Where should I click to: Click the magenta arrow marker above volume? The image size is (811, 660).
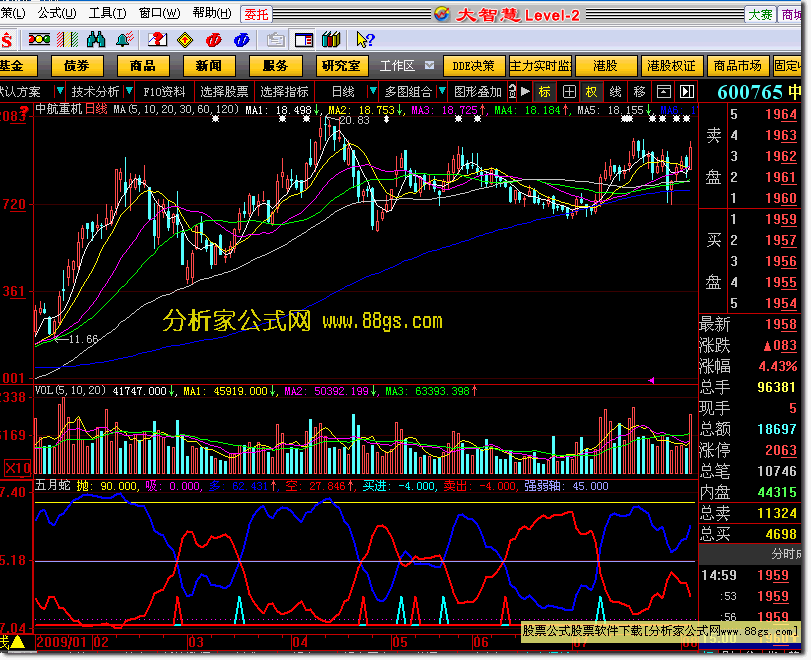651,380
